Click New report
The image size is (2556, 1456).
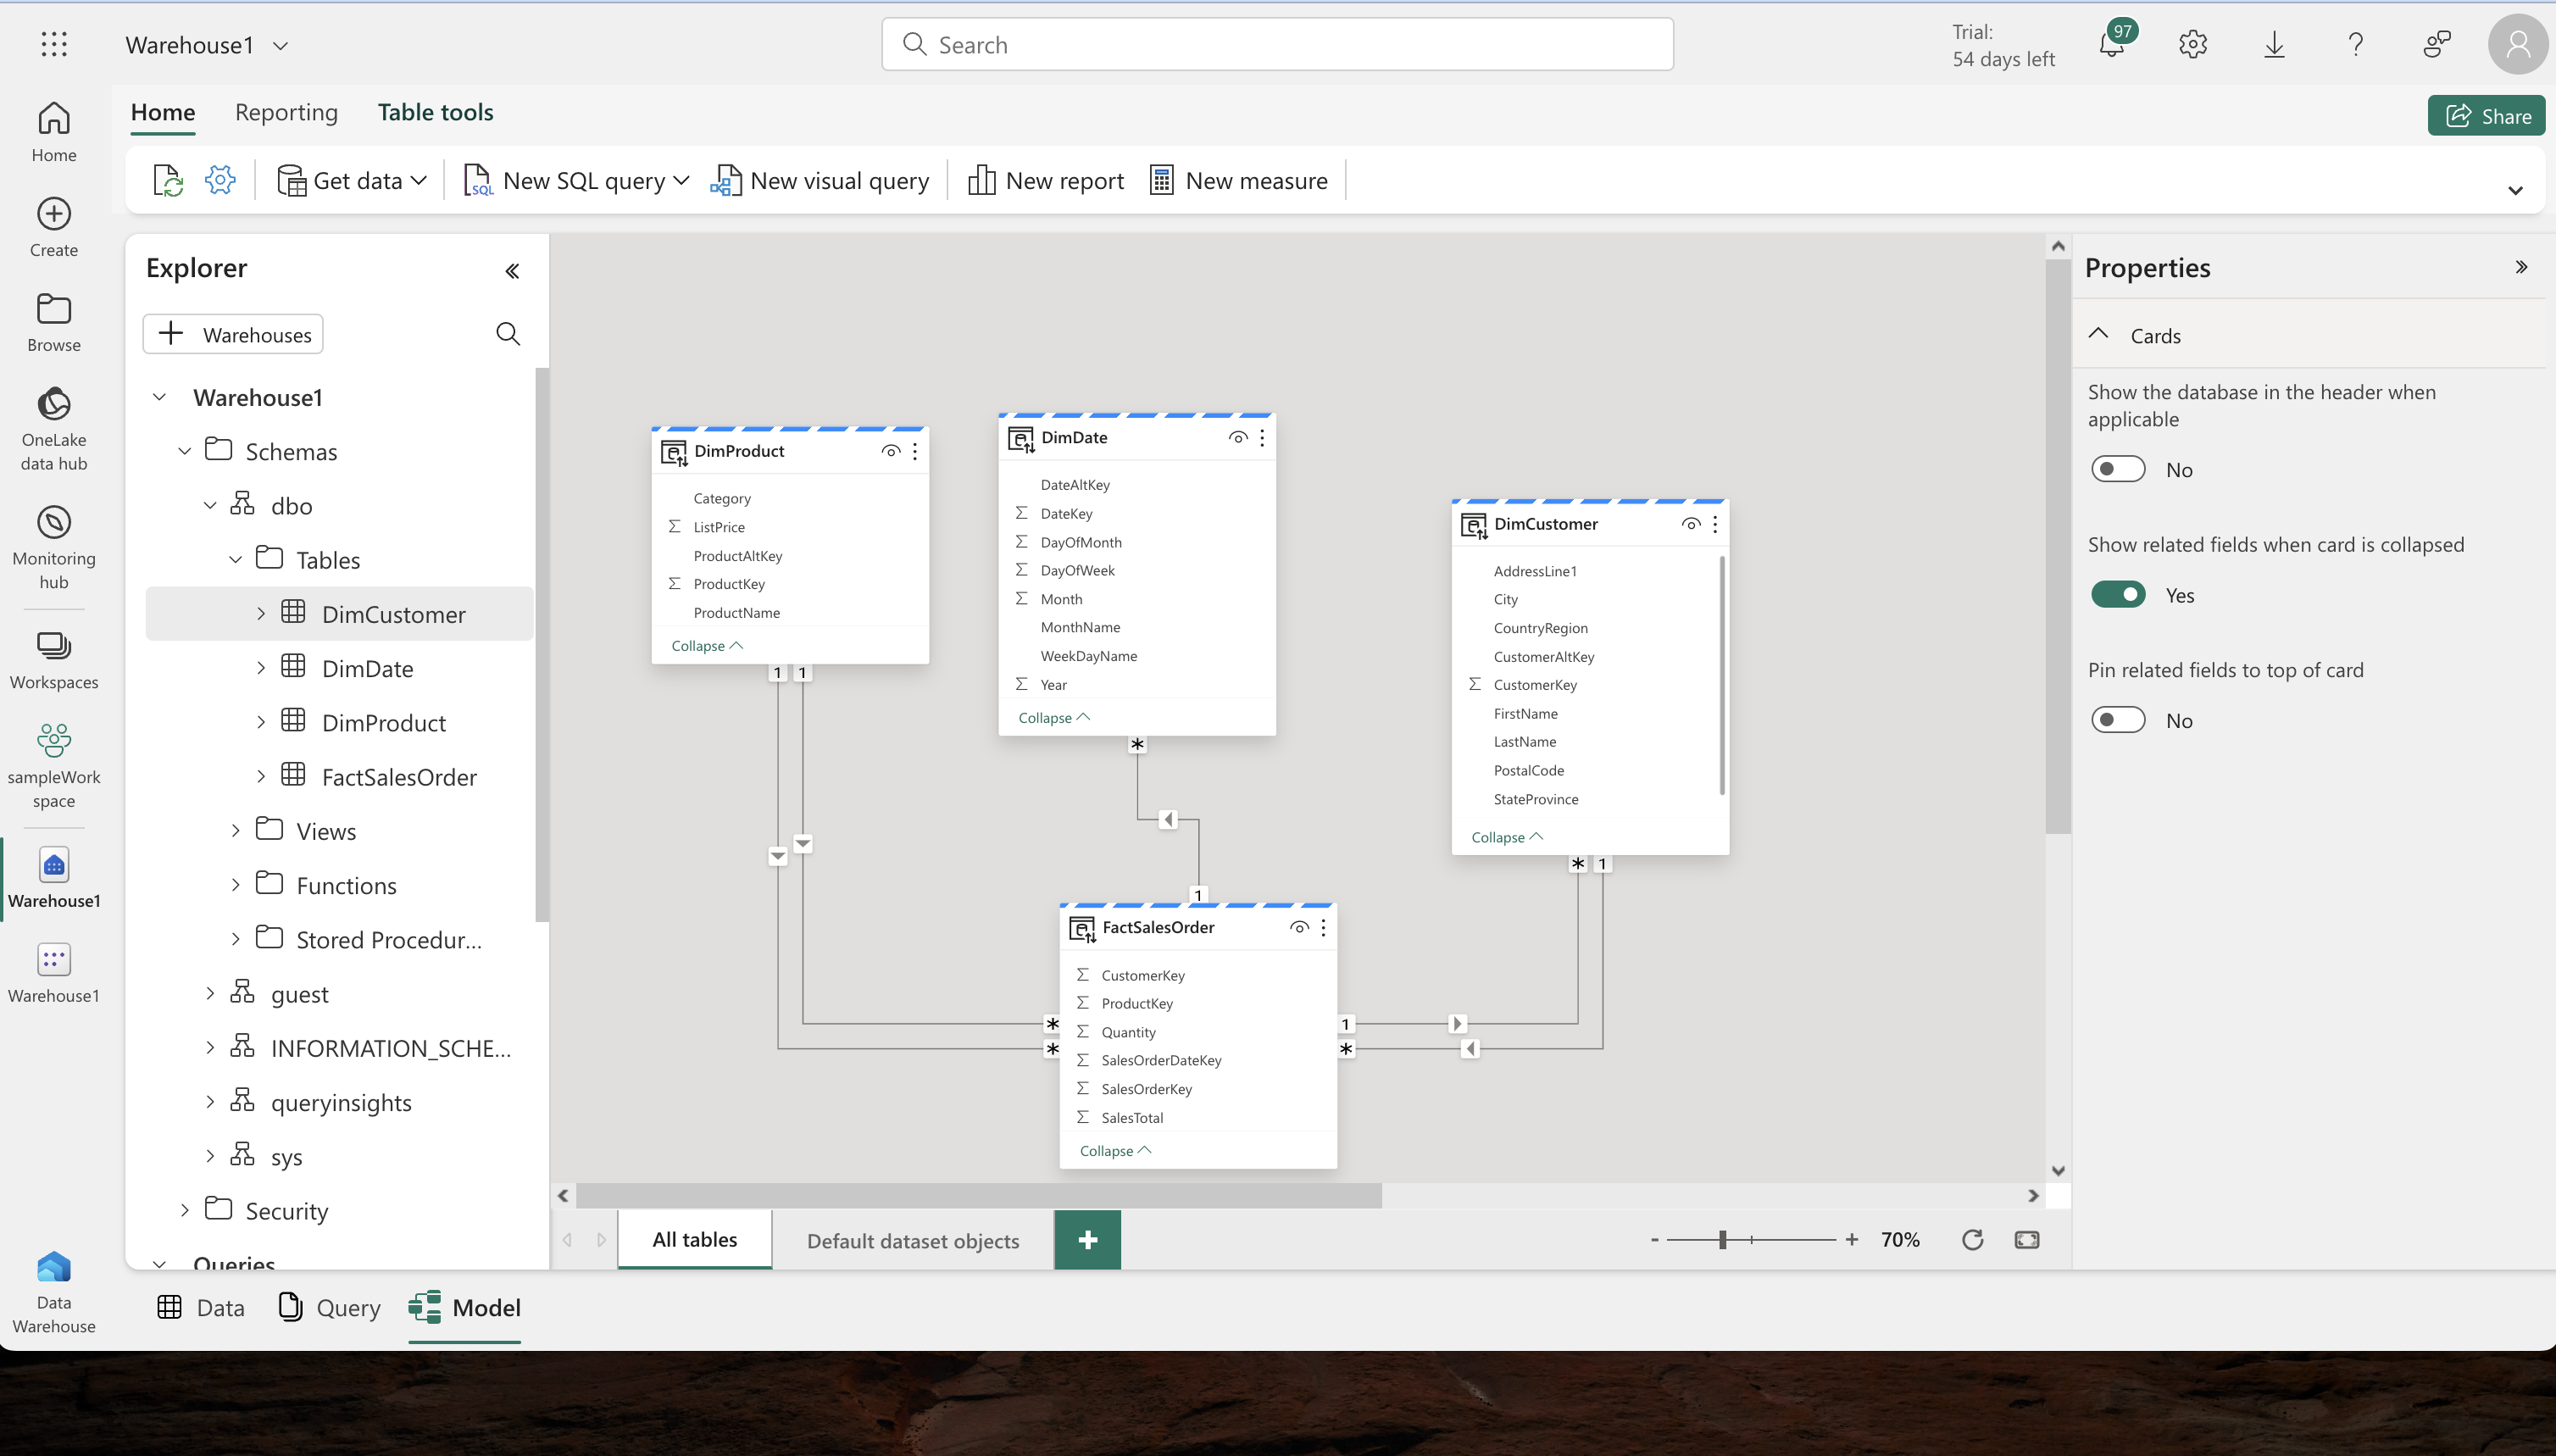(x=1046, y=181)
